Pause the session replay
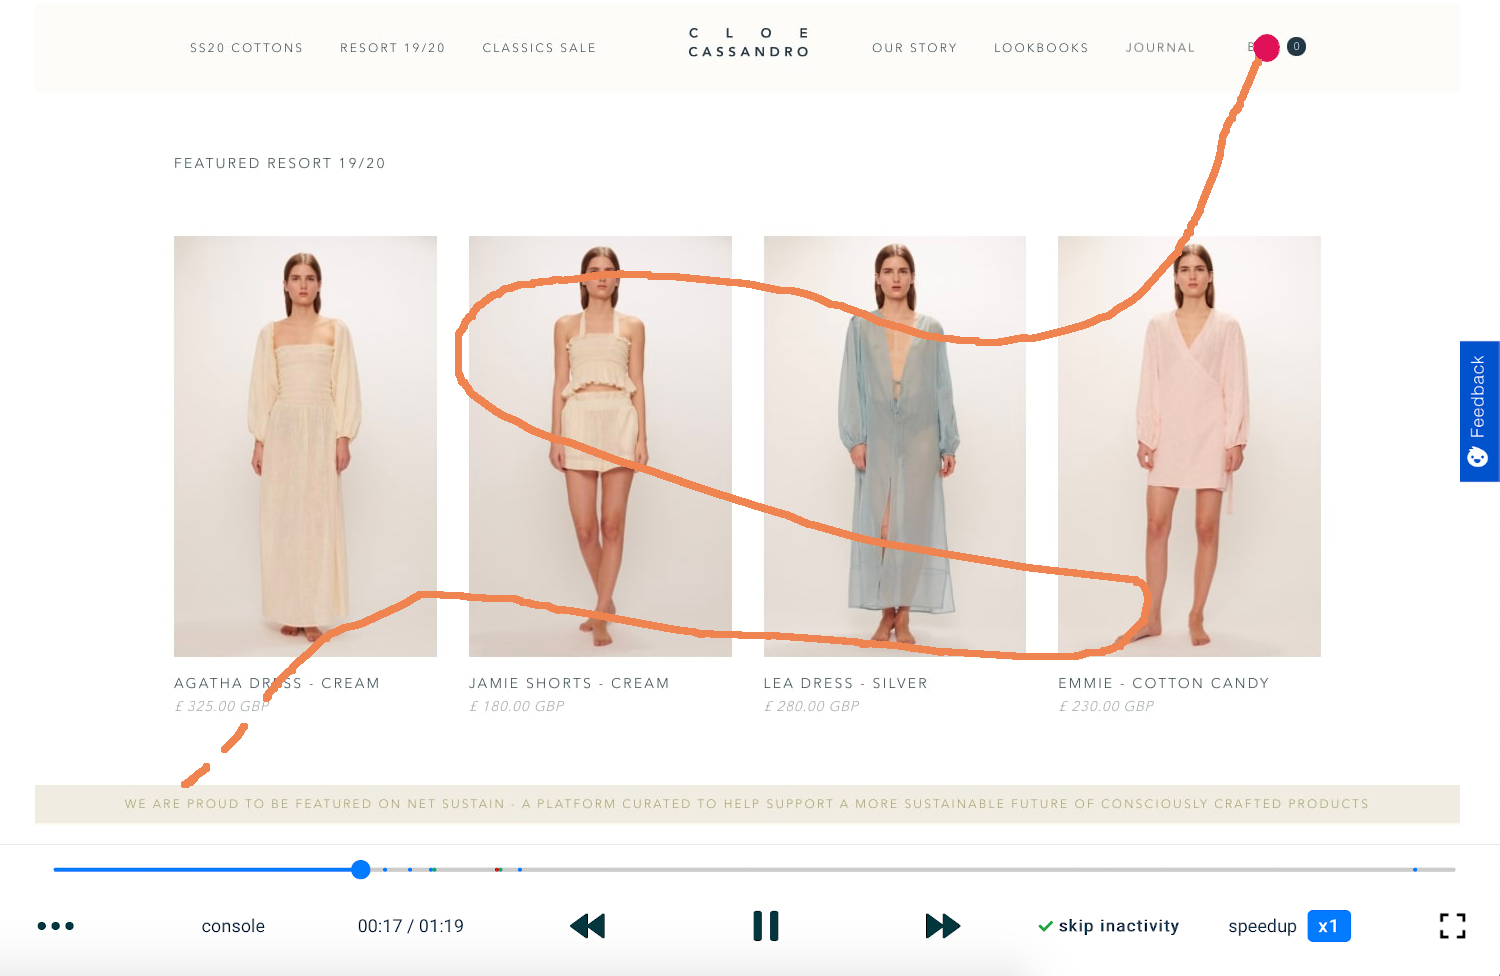 pyautogui.click(x=766, y=926)
